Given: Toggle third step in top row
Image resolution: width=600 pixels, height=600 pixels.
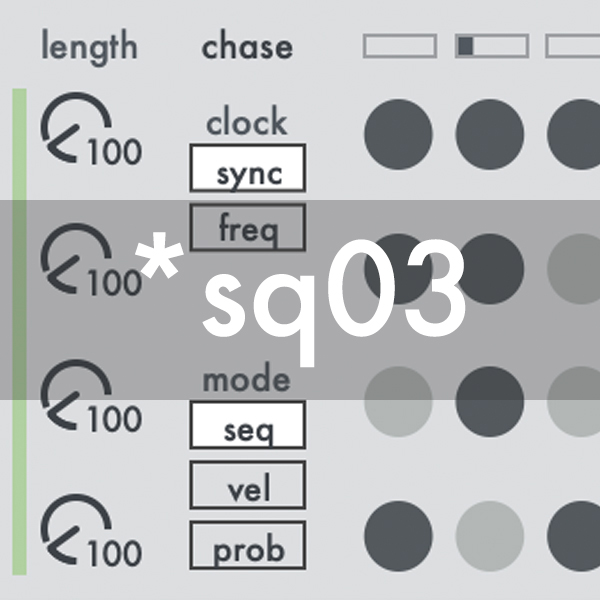Looking at the screenshot, I should click(x=580, y=134).
